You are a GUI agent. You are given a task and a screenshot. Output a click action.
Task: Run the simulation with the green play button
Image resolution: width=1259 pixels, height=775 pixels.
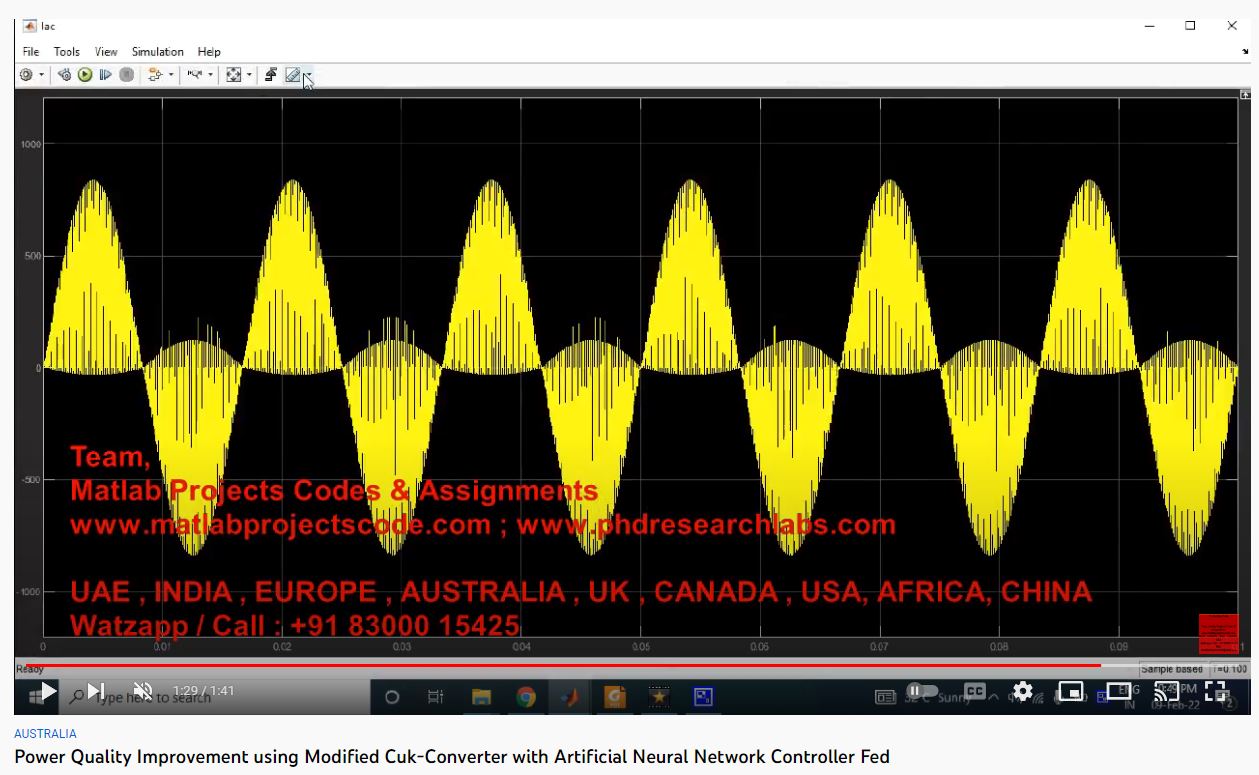coord(85,75)
